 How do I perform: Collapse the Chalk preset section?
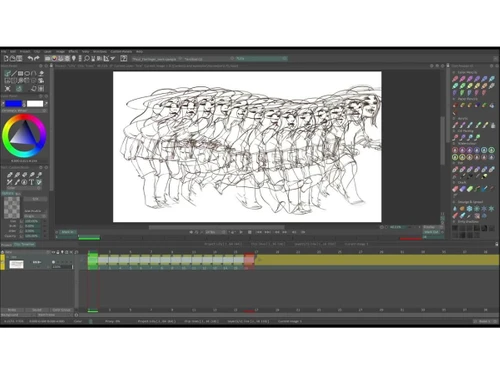(x=454, y=183)
